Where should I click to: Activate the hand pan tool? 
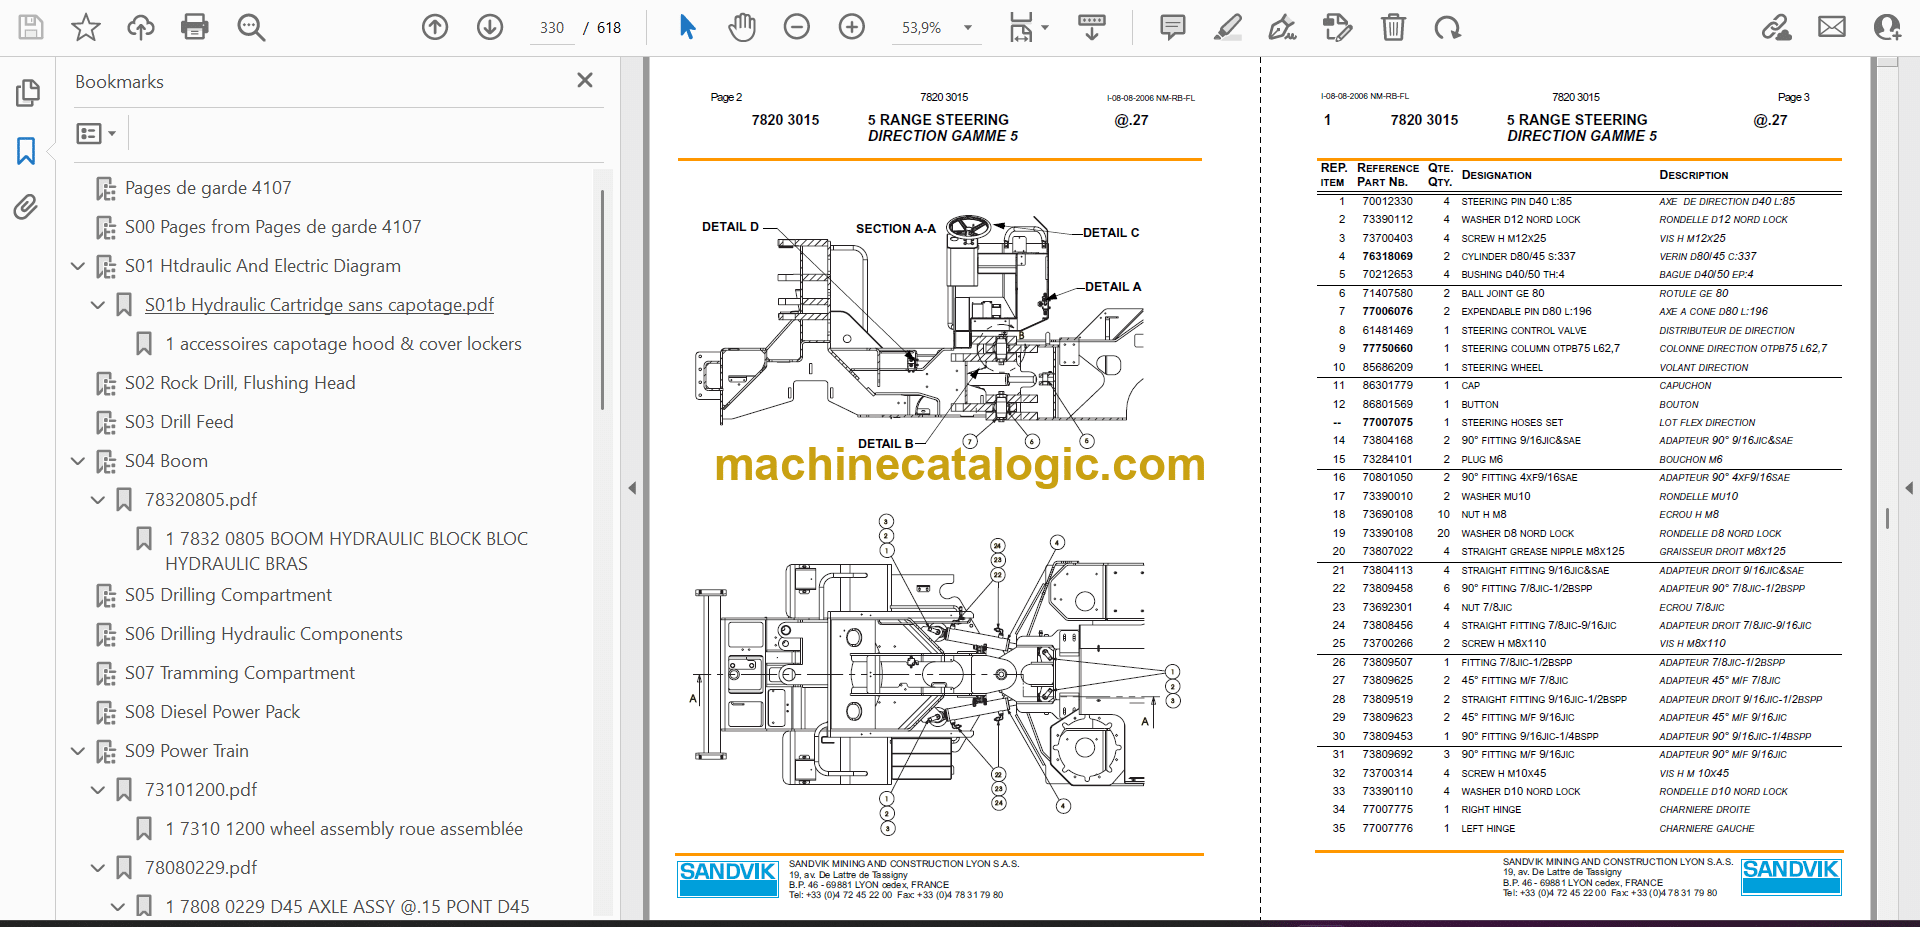point(742,27)
